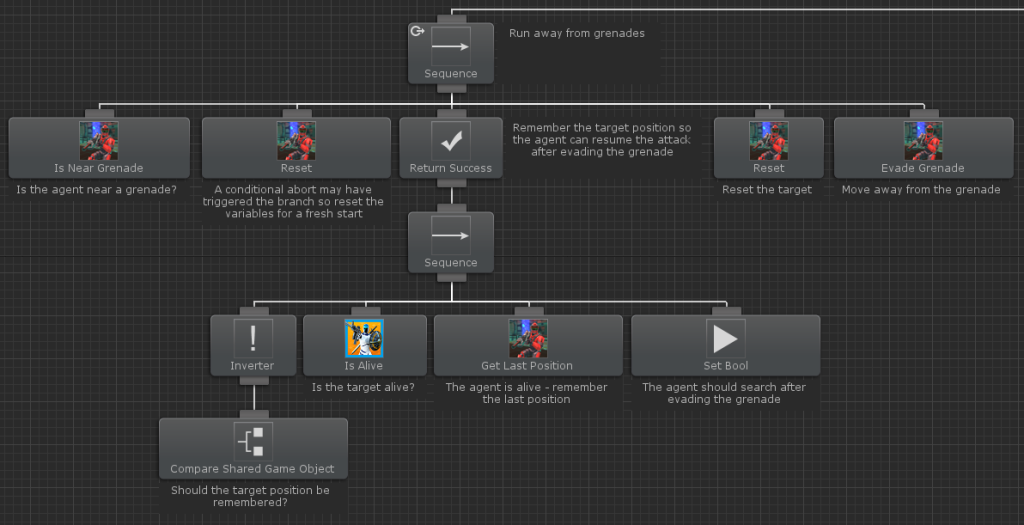Click the 'Compare Shared Game Object' label
This screenshot has height=525, width=1024.
pyautogui.click(x=252, y=469)
